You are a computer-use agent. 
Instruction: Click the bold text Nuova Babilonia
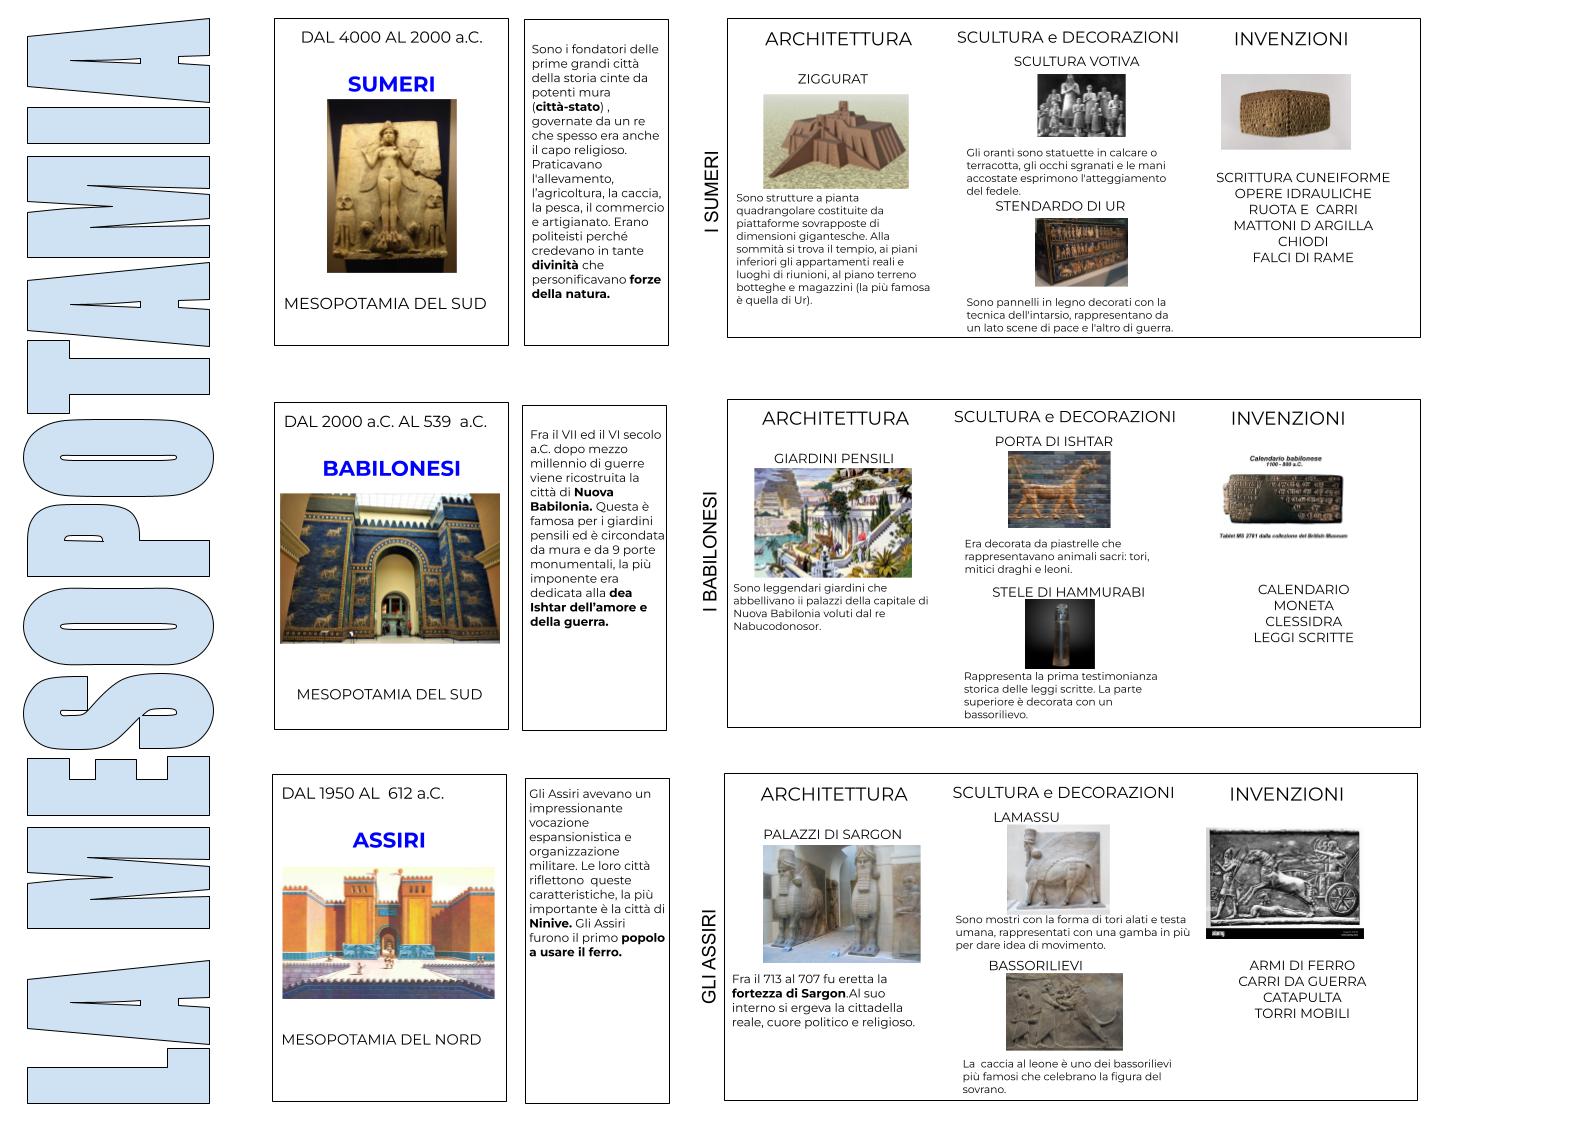[x=572, y=499]
